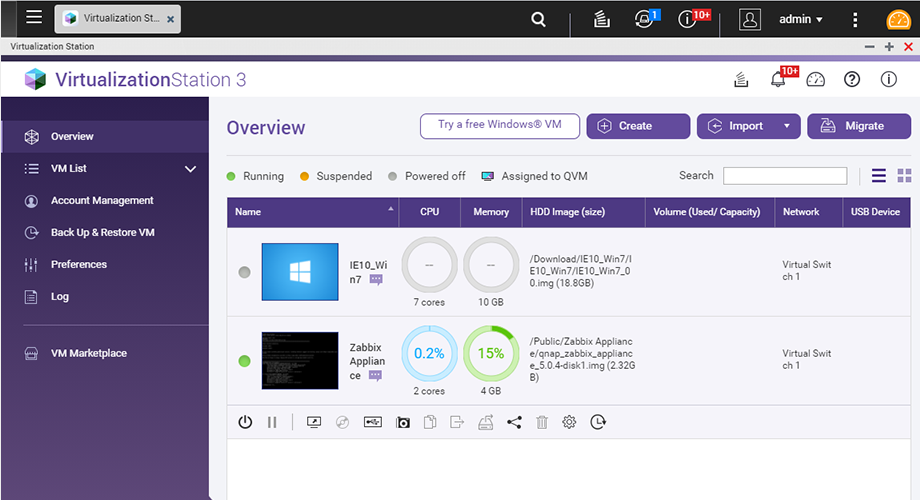Sort by the Name column header
Screen dimensions: 920x500
click(313, 212)
